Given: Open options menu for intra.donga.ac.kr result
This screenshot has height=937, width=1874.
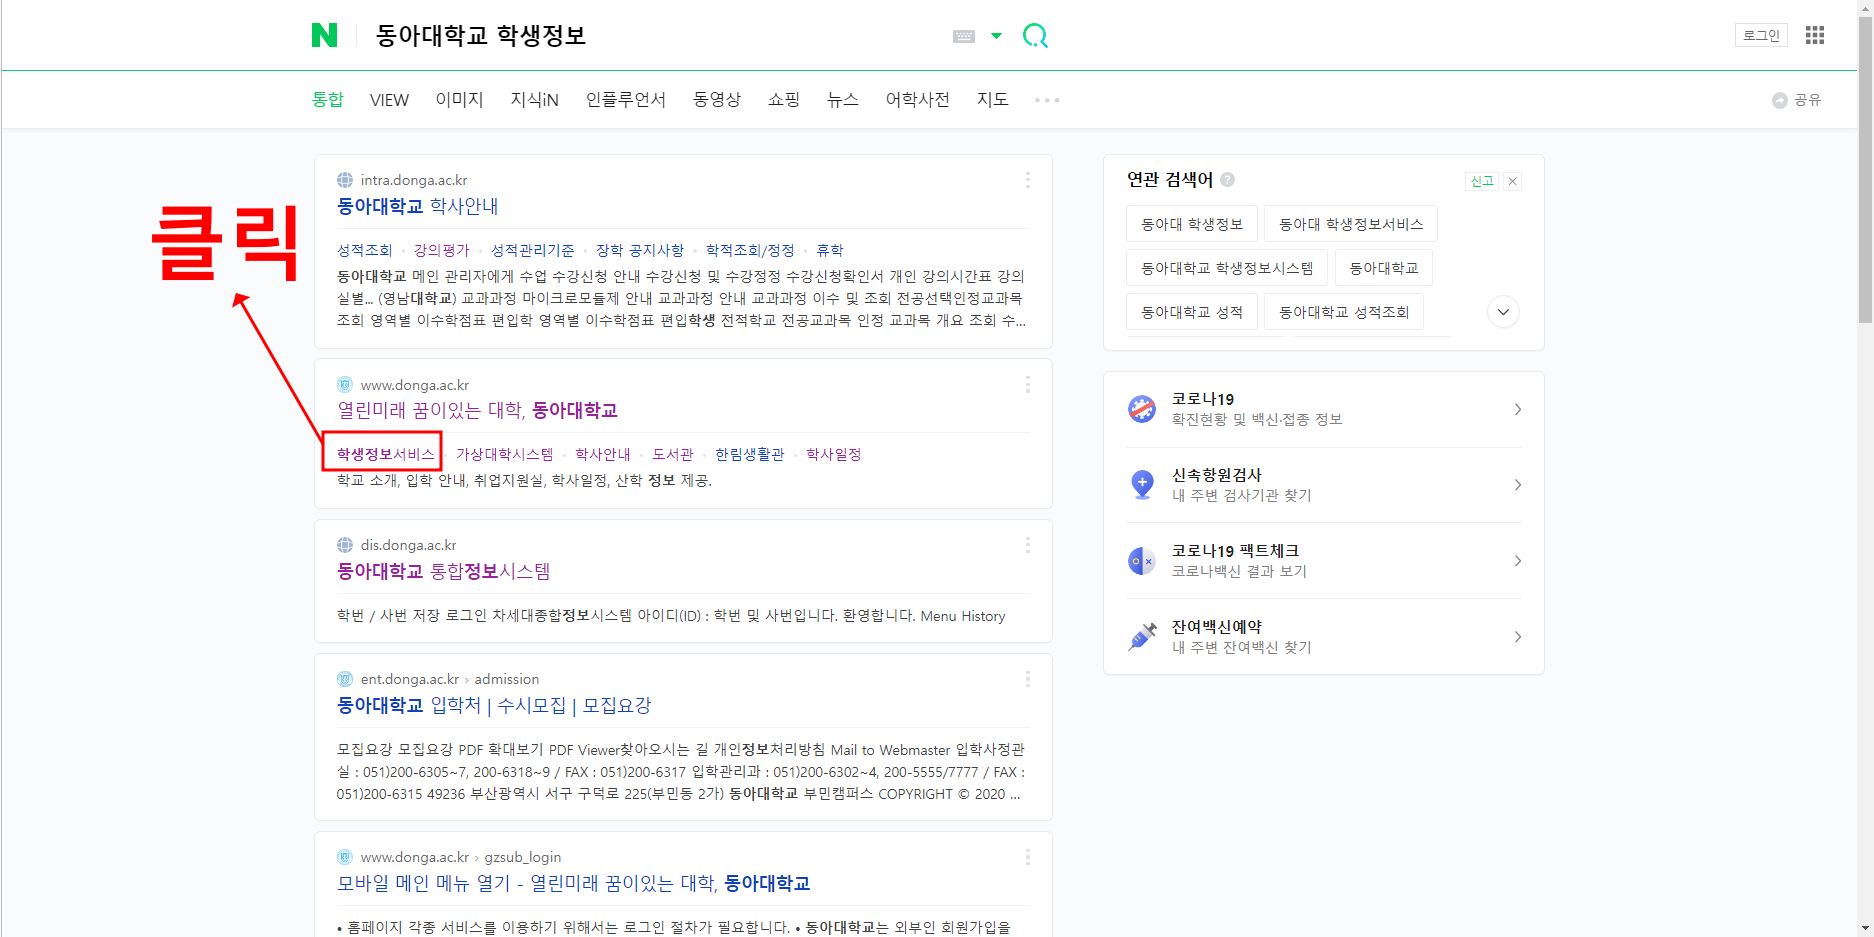Looking at the screenshot, I should click(x=1027, y=180).
